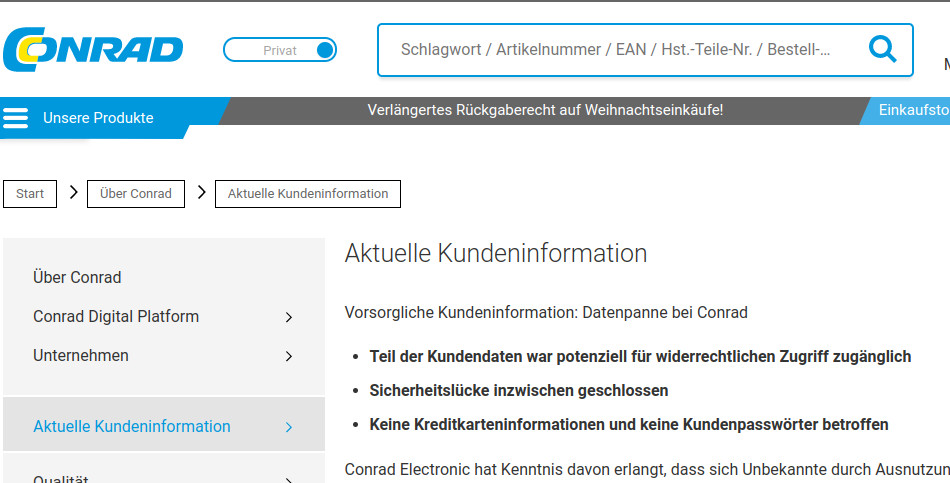Go to Start breadcrumb
Screen dimensions: 950x483
pyautogui.click(x=30, y=194)
